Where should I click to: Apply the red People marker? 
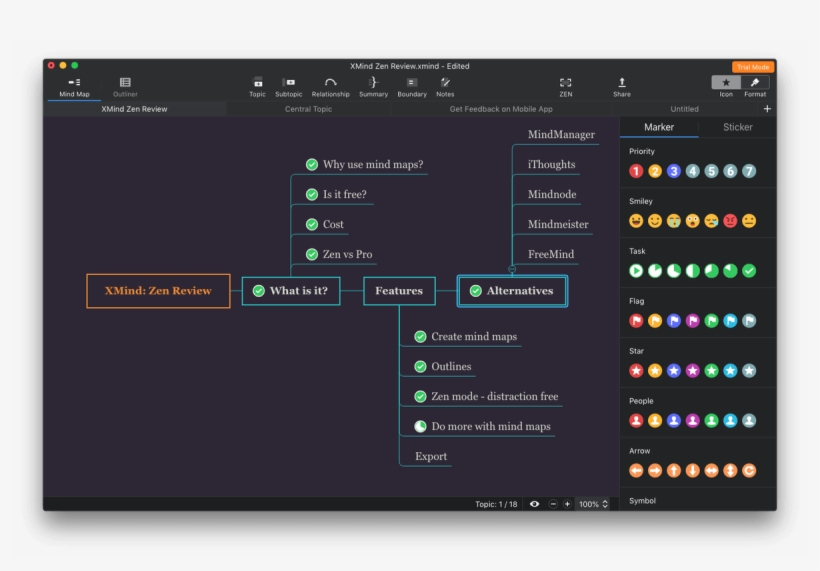[636, 420]
